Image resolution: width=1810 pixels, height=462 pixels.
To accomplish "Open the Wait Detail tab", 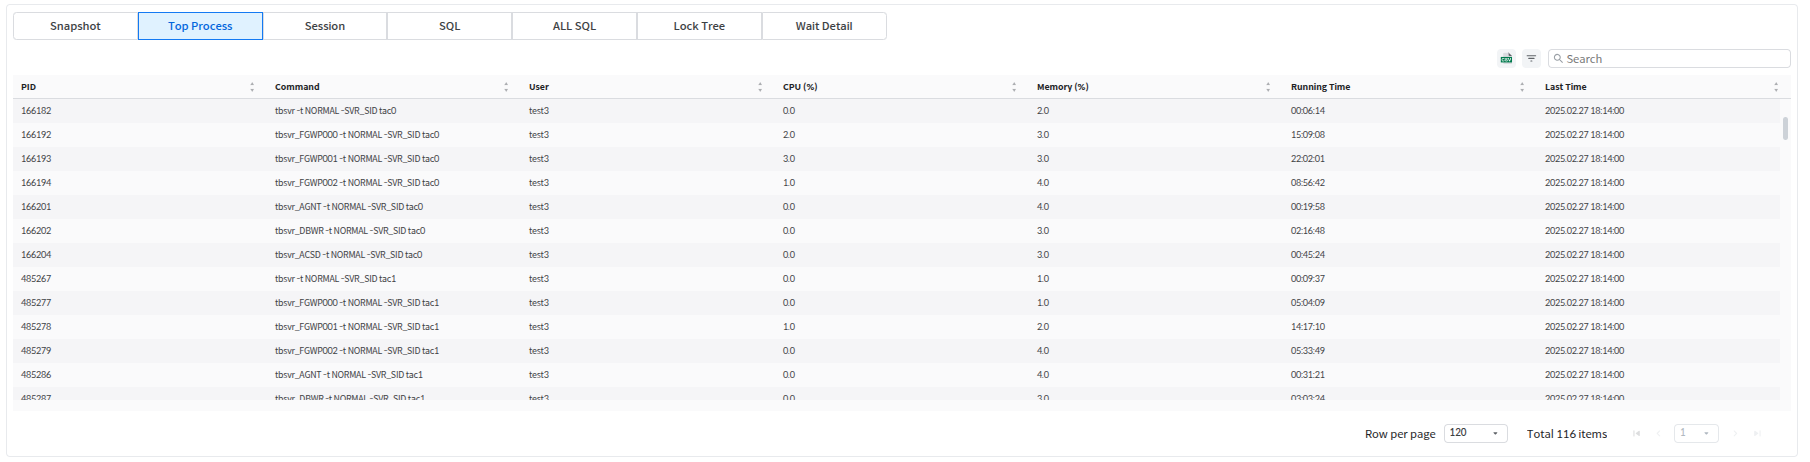I will (x=824, y=26).
